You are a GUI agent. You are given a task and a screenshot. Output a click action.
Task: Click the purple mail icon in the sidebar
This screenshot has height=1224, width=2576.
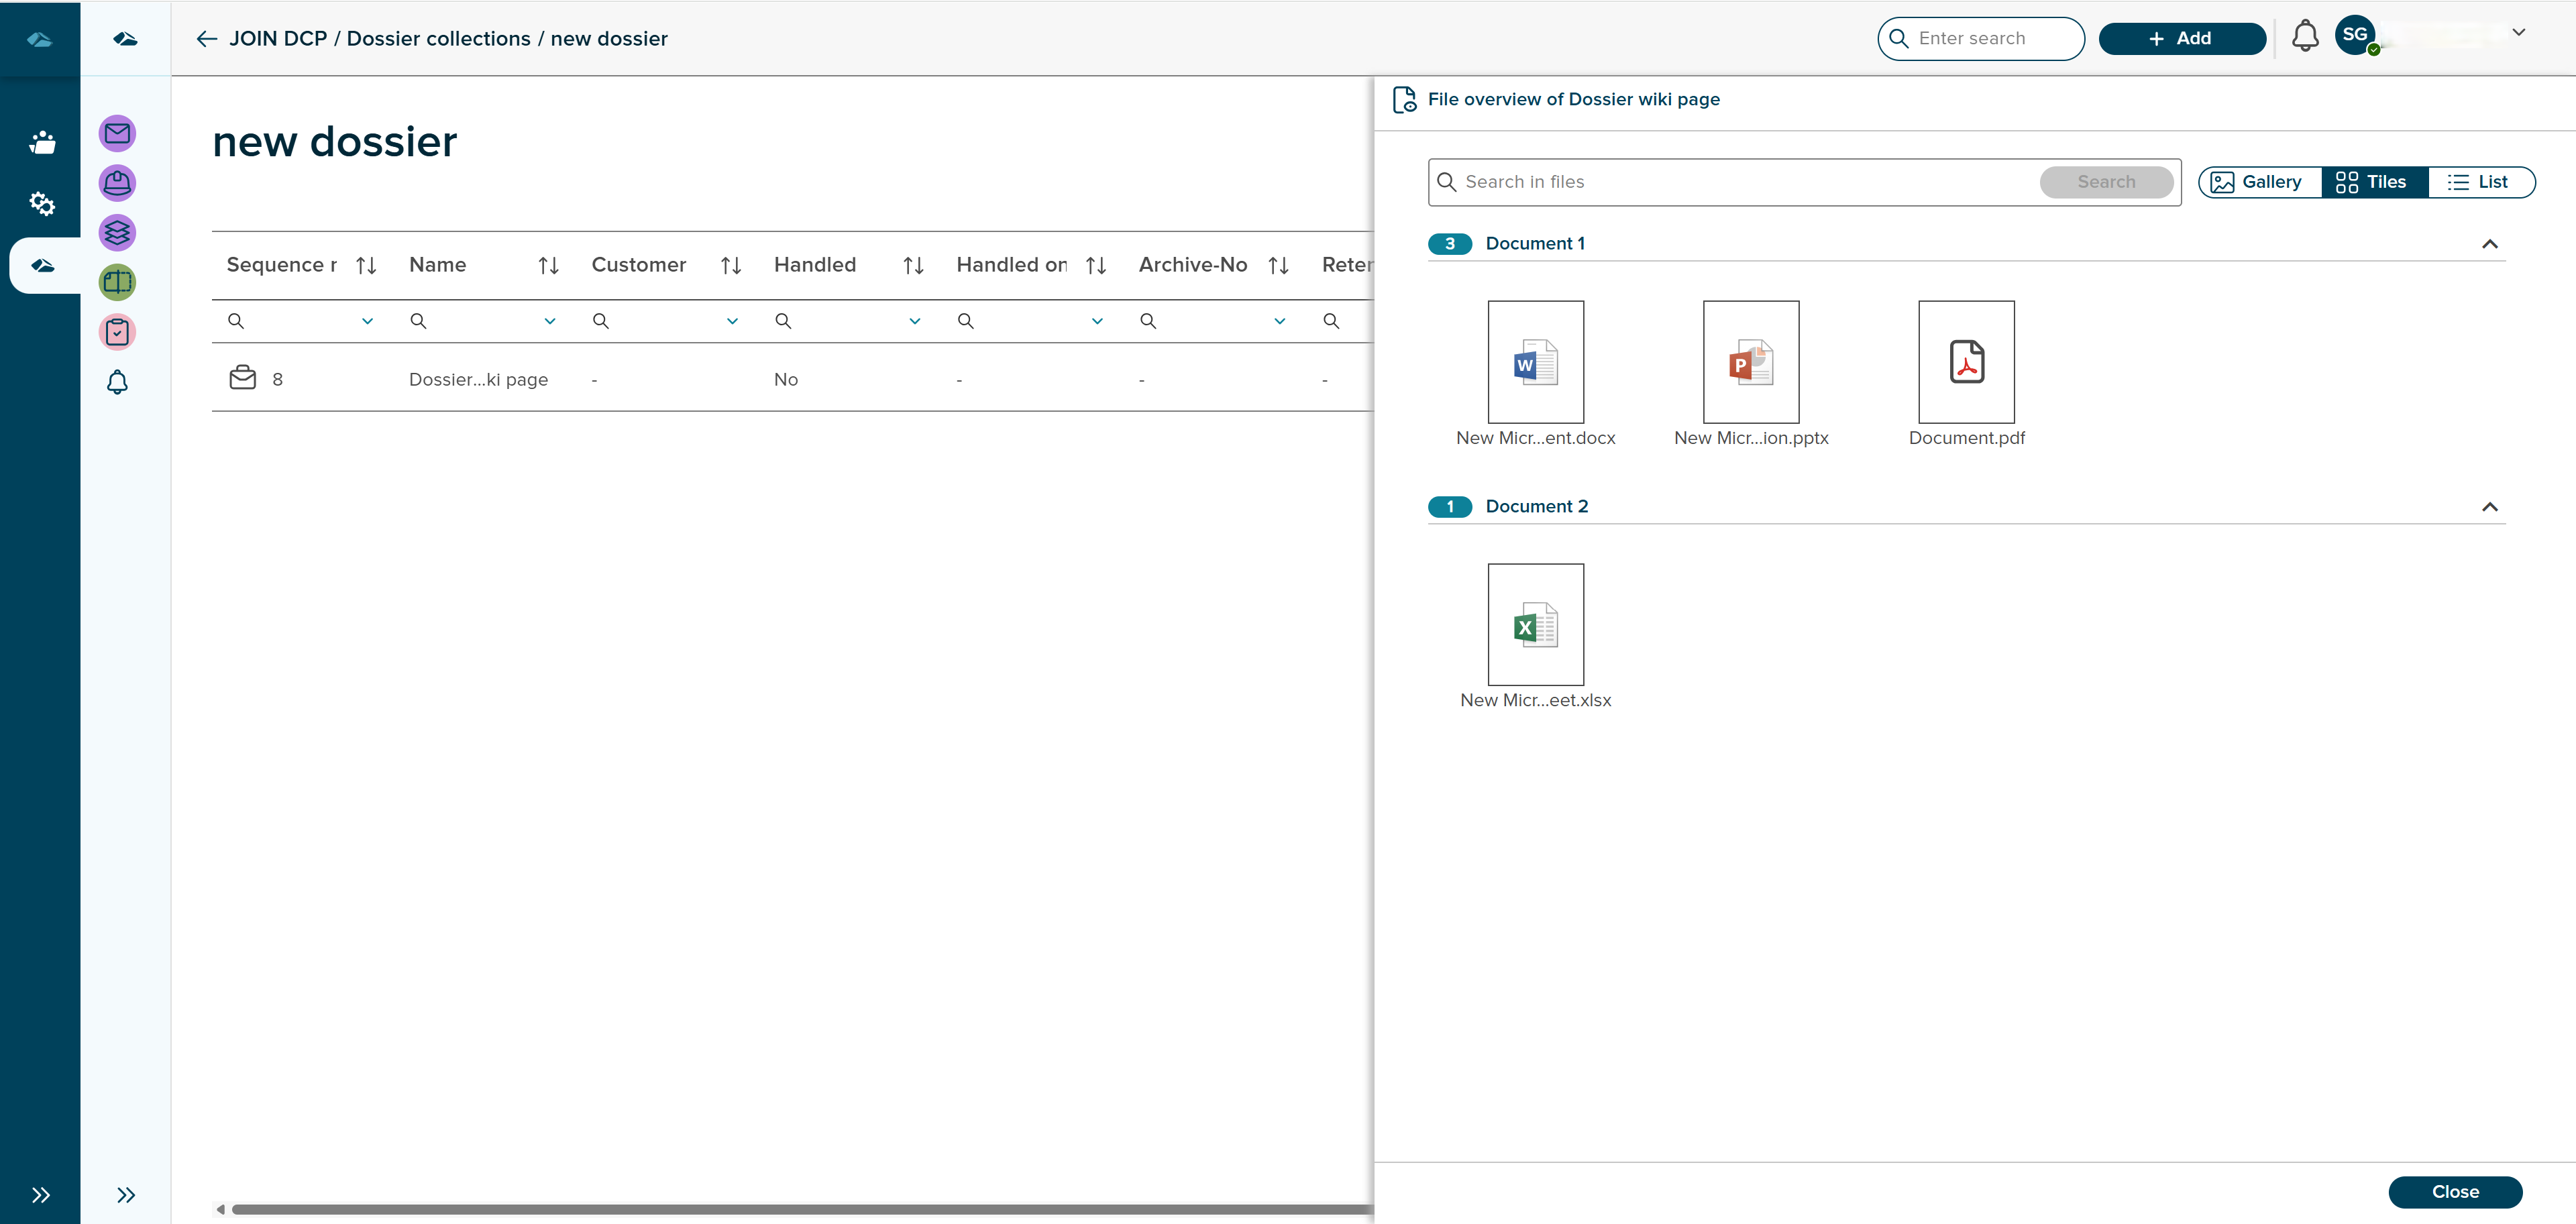pyautogui.click(x=117, y=133)
